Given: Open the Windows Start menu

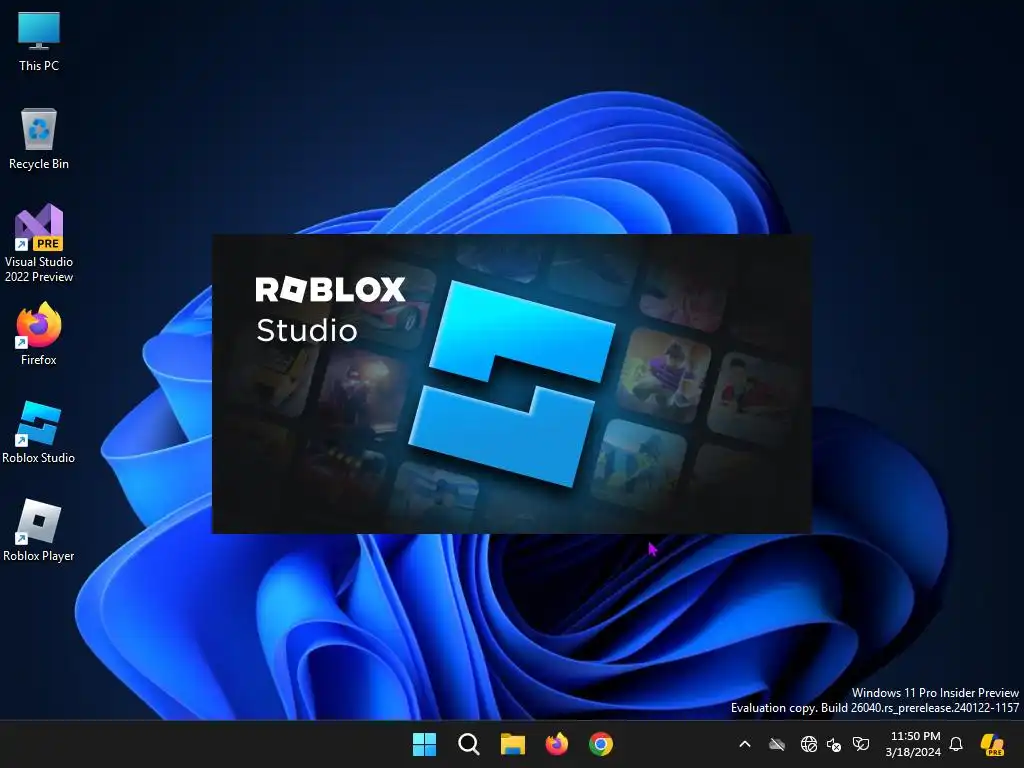Looking at the screenshot, I should point(424,744).
